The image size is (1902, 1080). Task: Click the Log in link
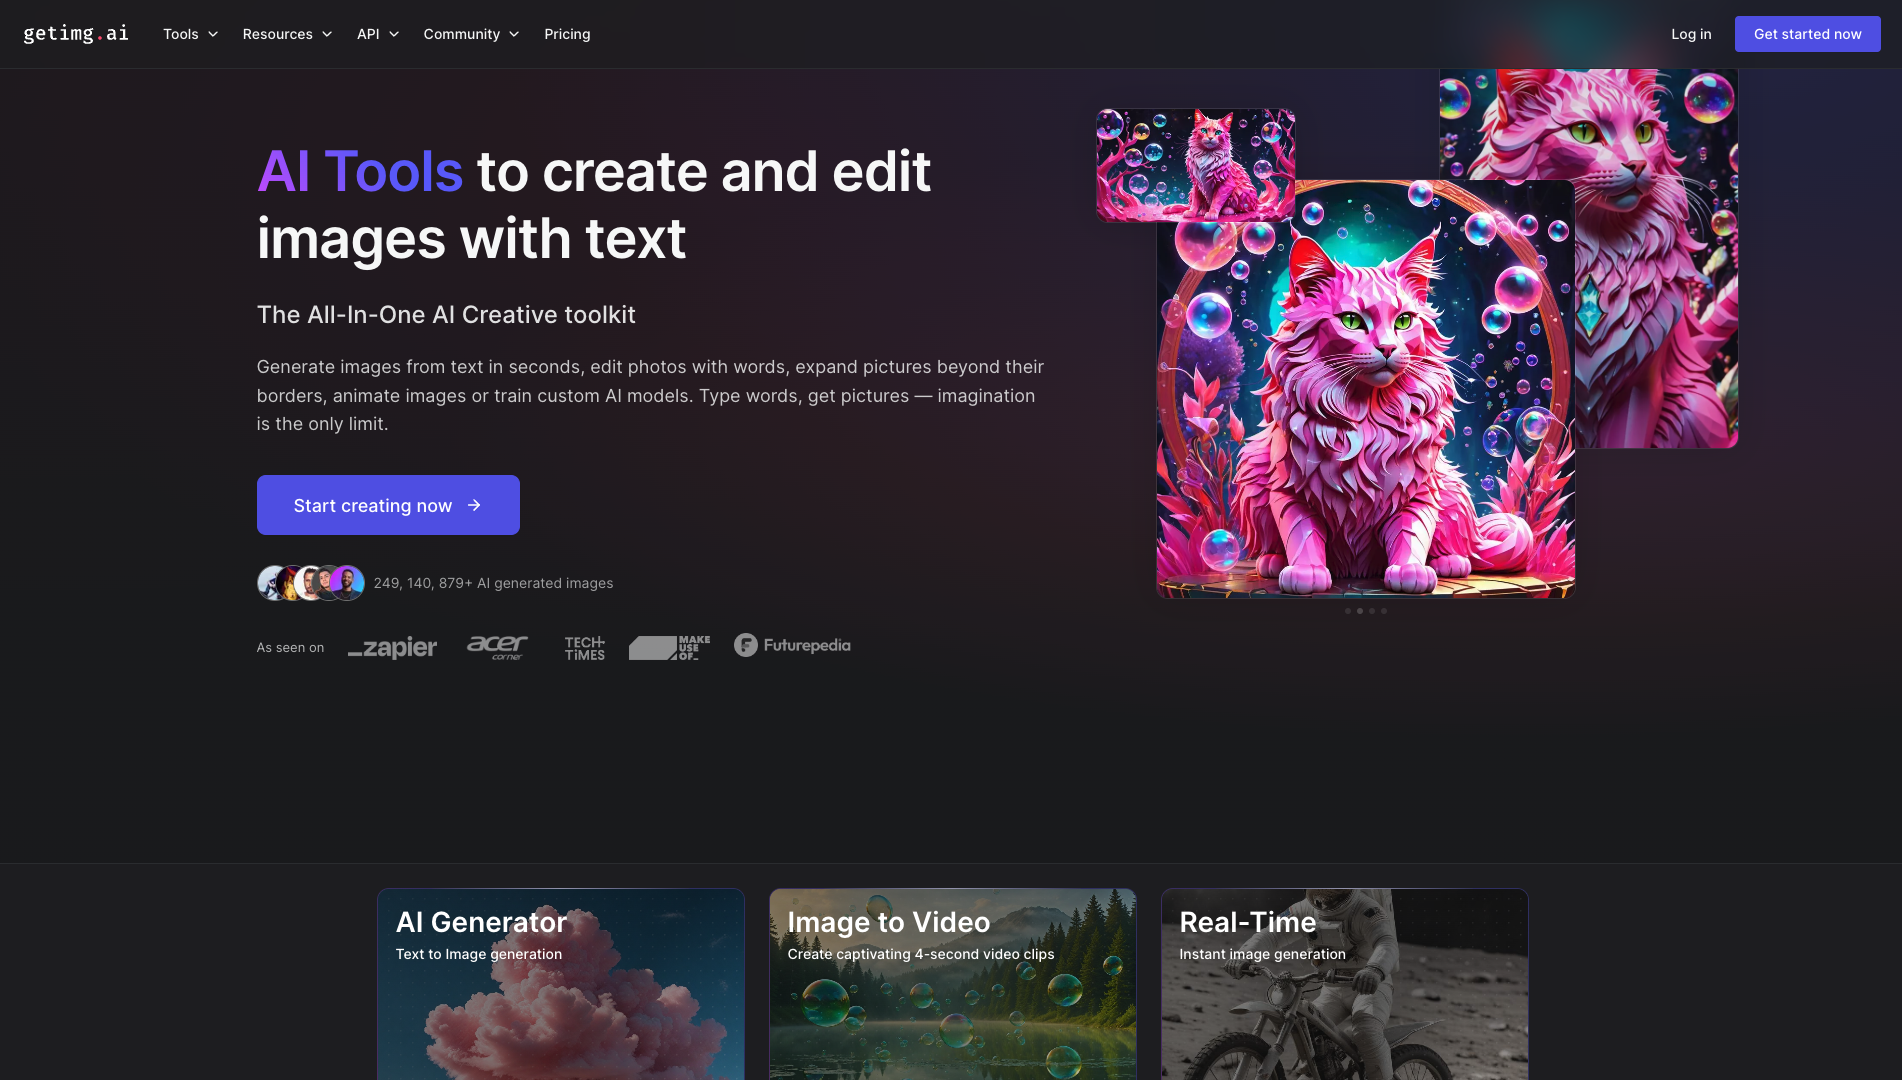click(1691, 34)
